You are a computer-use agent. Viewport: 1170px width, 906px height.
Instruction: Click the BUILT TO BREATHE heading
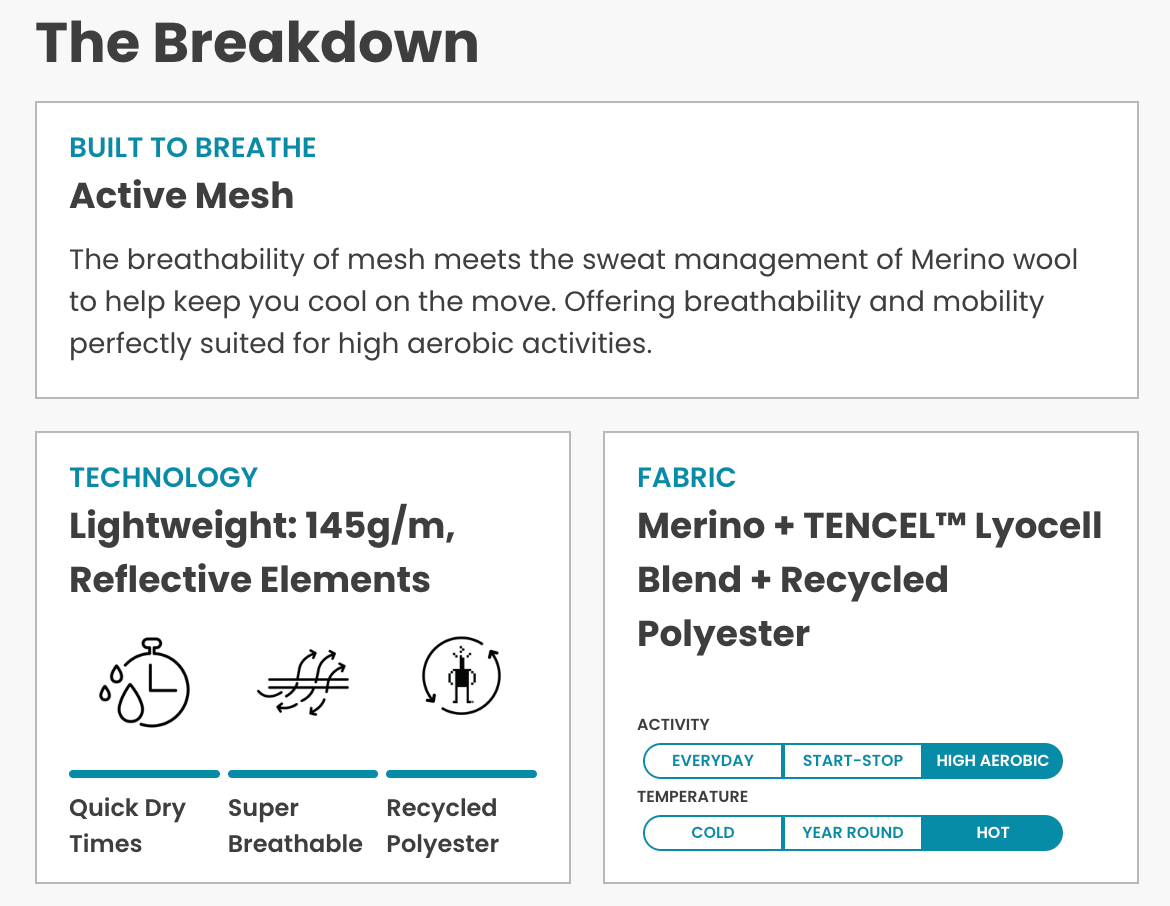click(192, 148)
